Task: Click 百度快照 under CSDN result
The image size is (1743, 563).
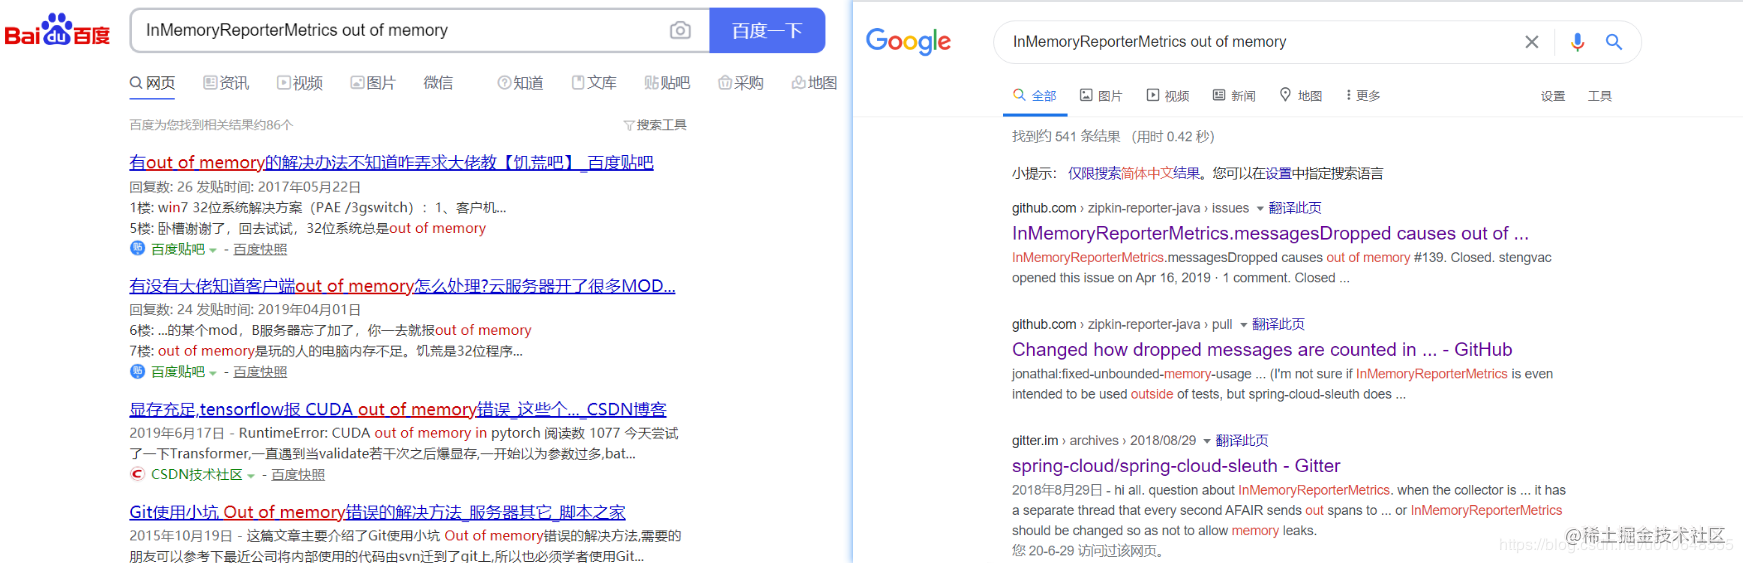Action: 298,475
